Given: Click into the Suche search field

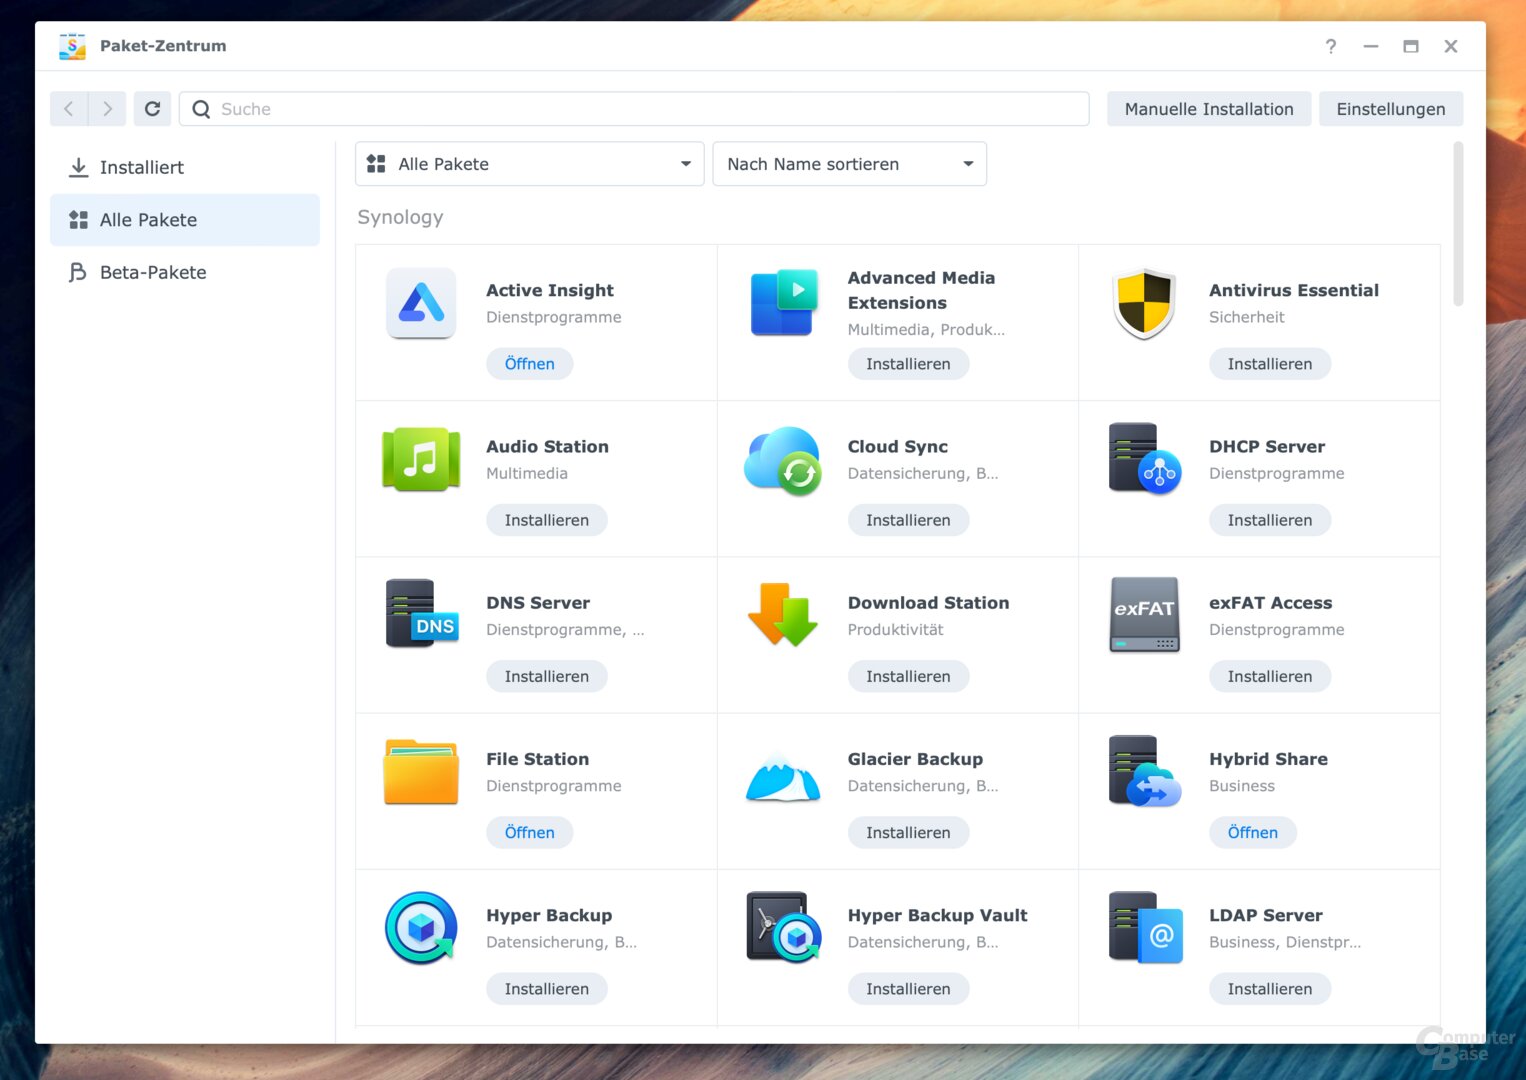Looking at the screenshot, I should click(634, 109).
